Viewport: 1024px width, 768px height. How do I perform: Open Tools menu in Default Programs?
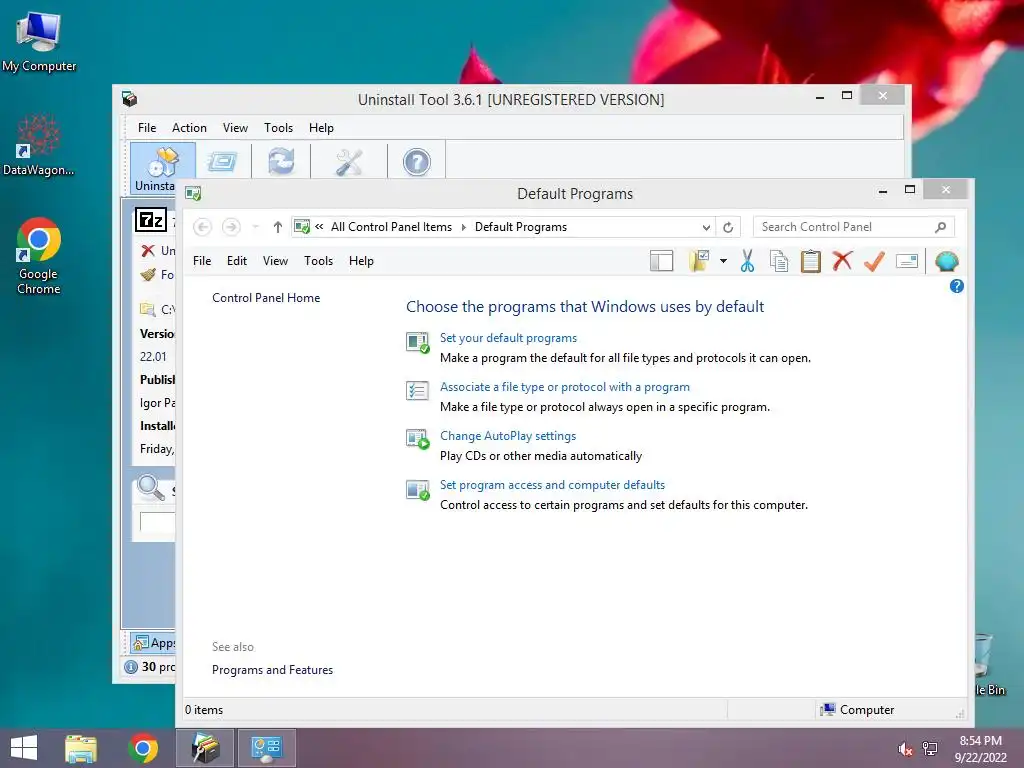318,261
